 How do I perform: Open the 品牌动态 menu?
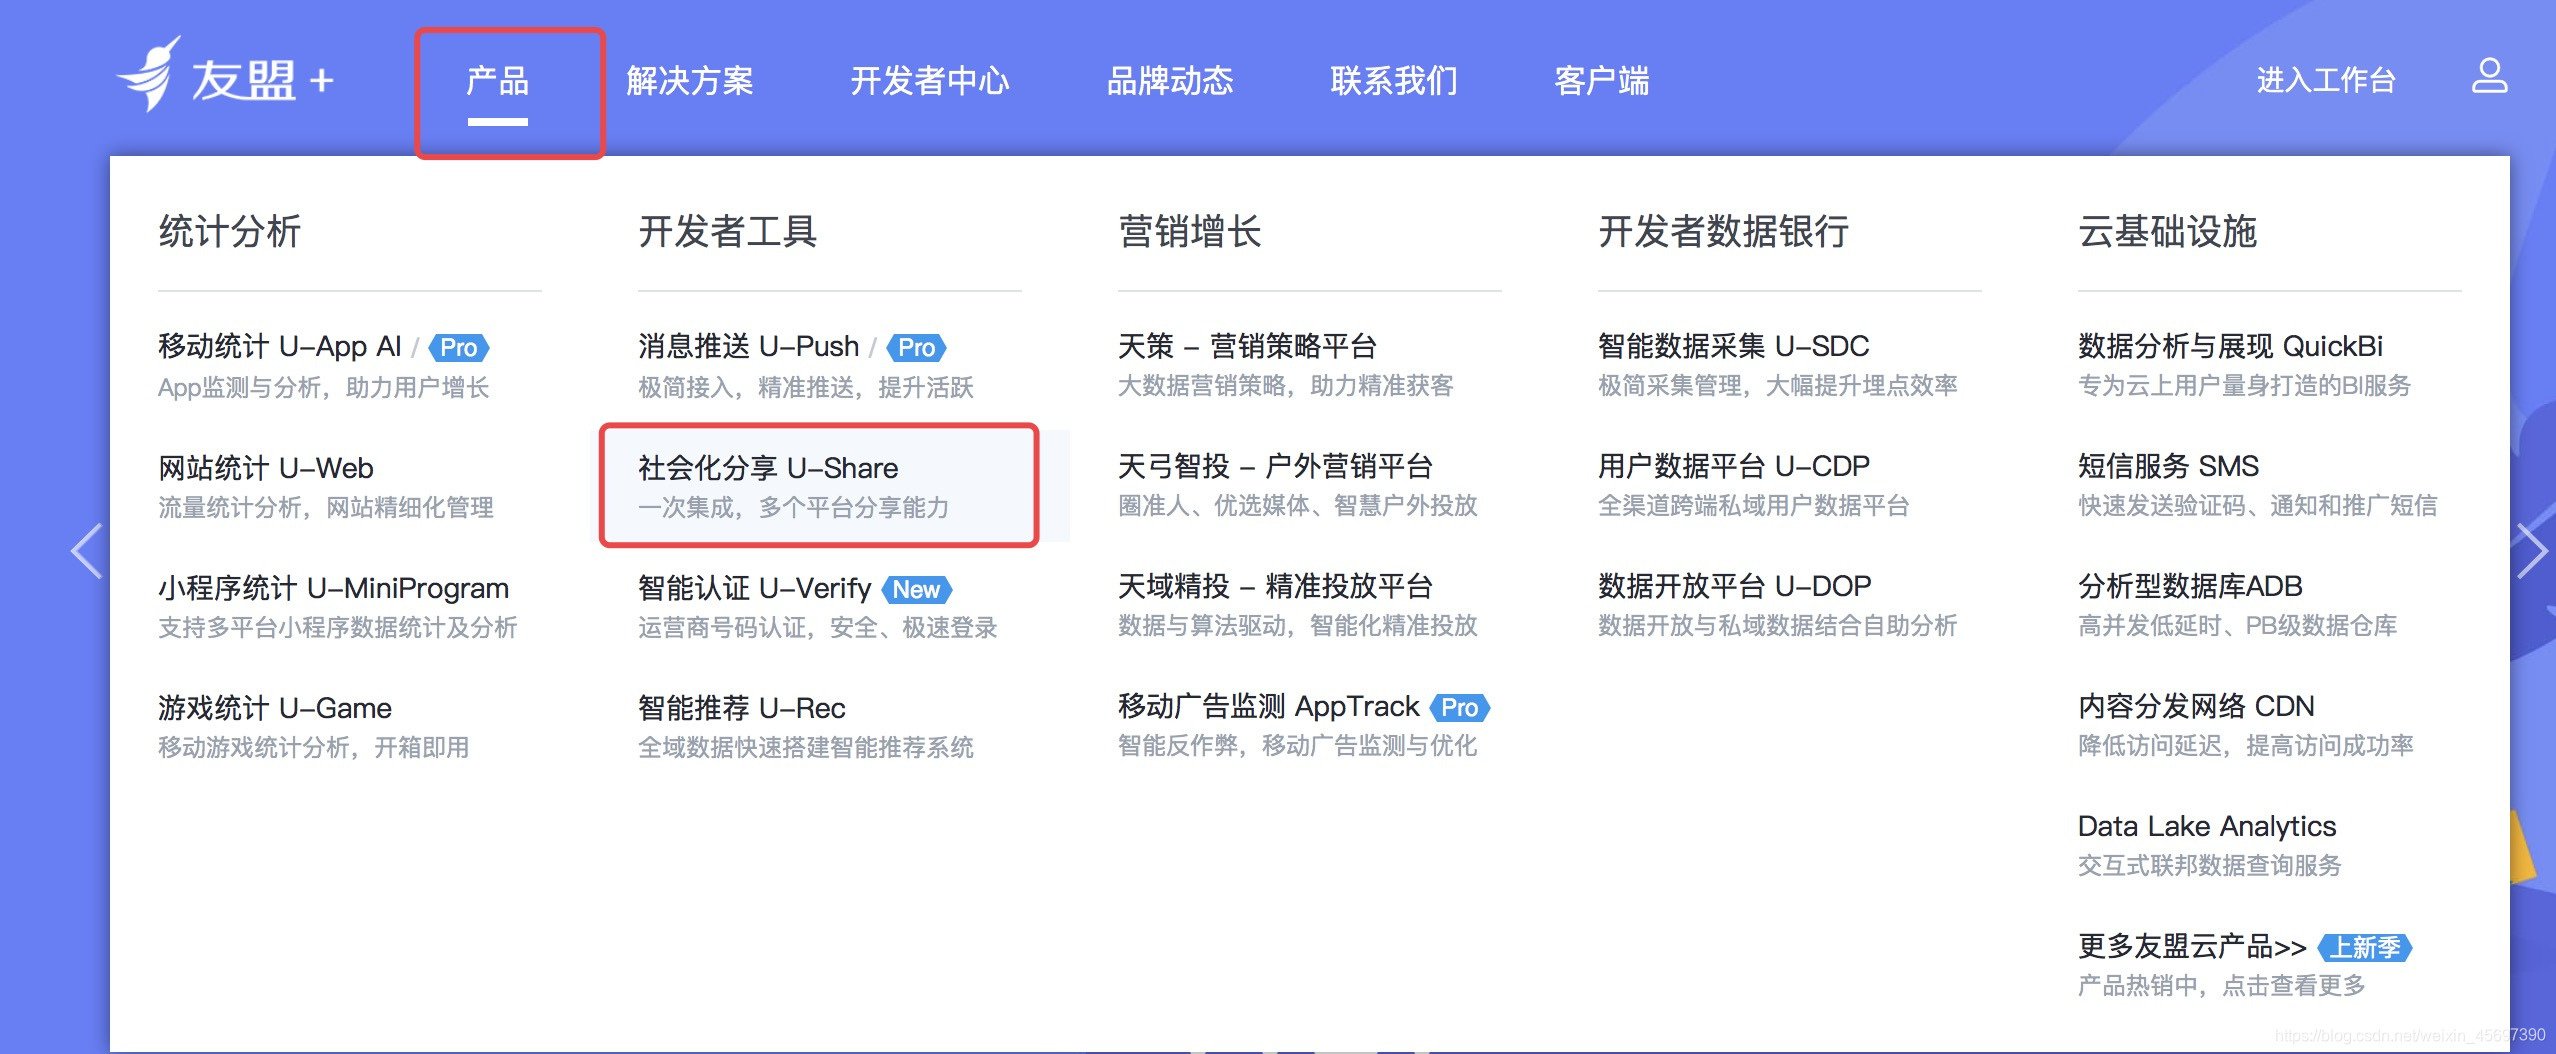pos(1170,81)
